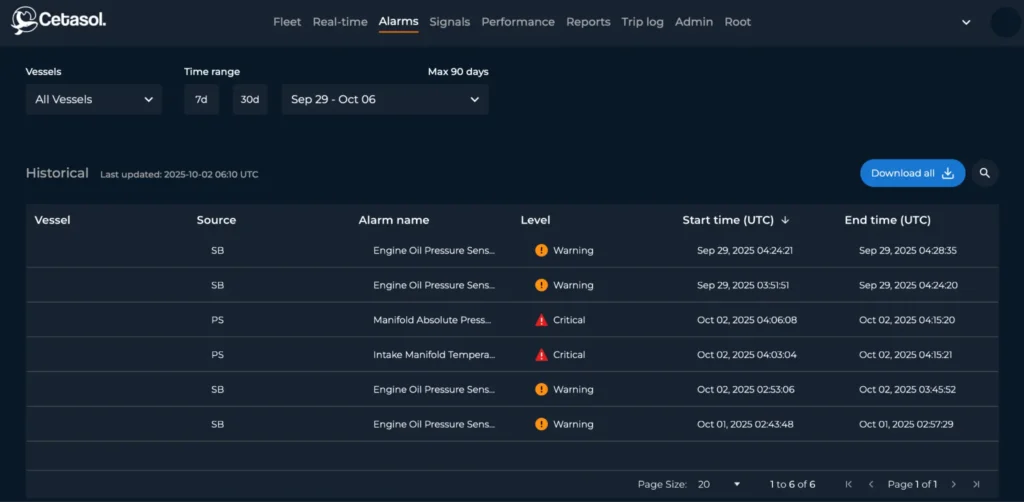Image resolution: width=1024 pixels, height=502 pixels.
Task: Go to the first page arrow
Action: click(849, 484)
